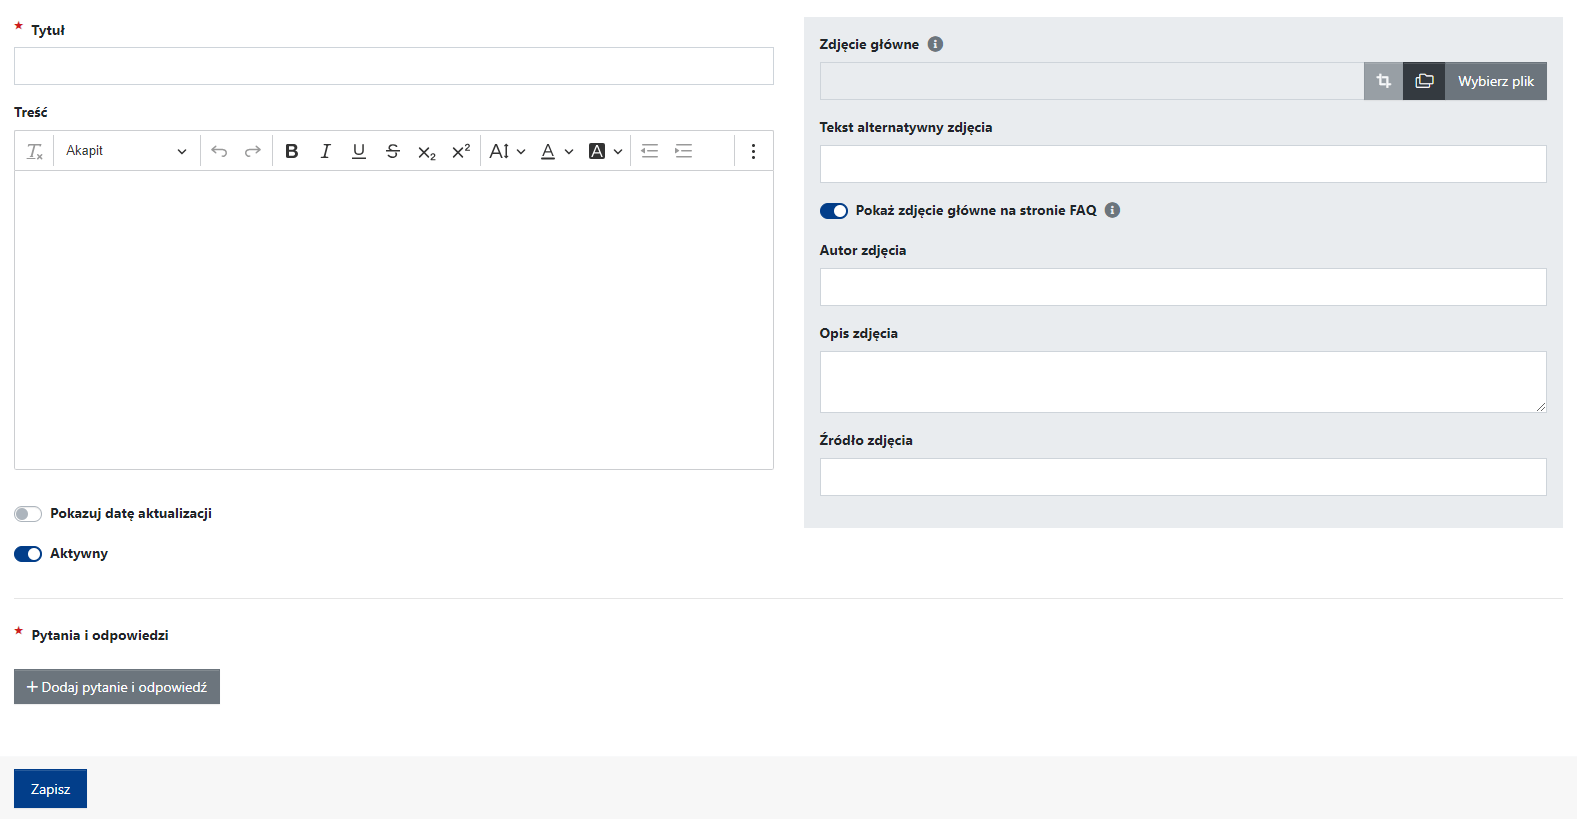
Task: Open the font background color dropdown
Action: click(x=606, y=151)
